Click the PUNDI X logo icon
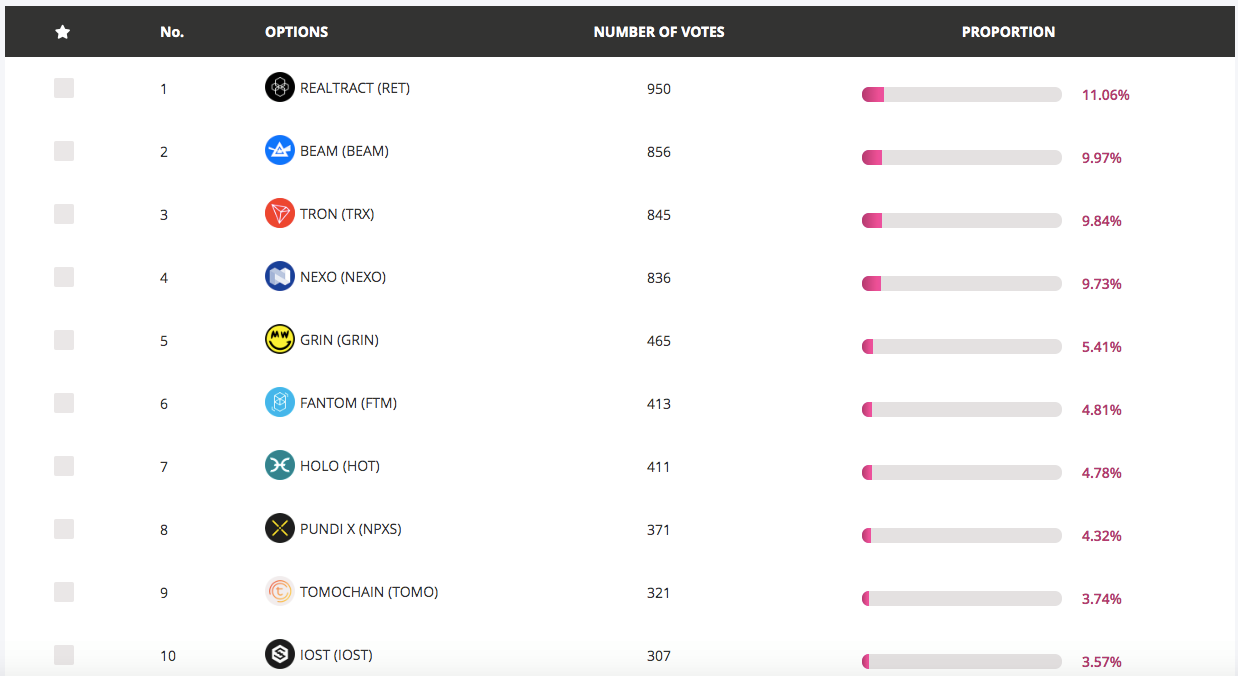The image size is (1238, 676). [279, 529]
